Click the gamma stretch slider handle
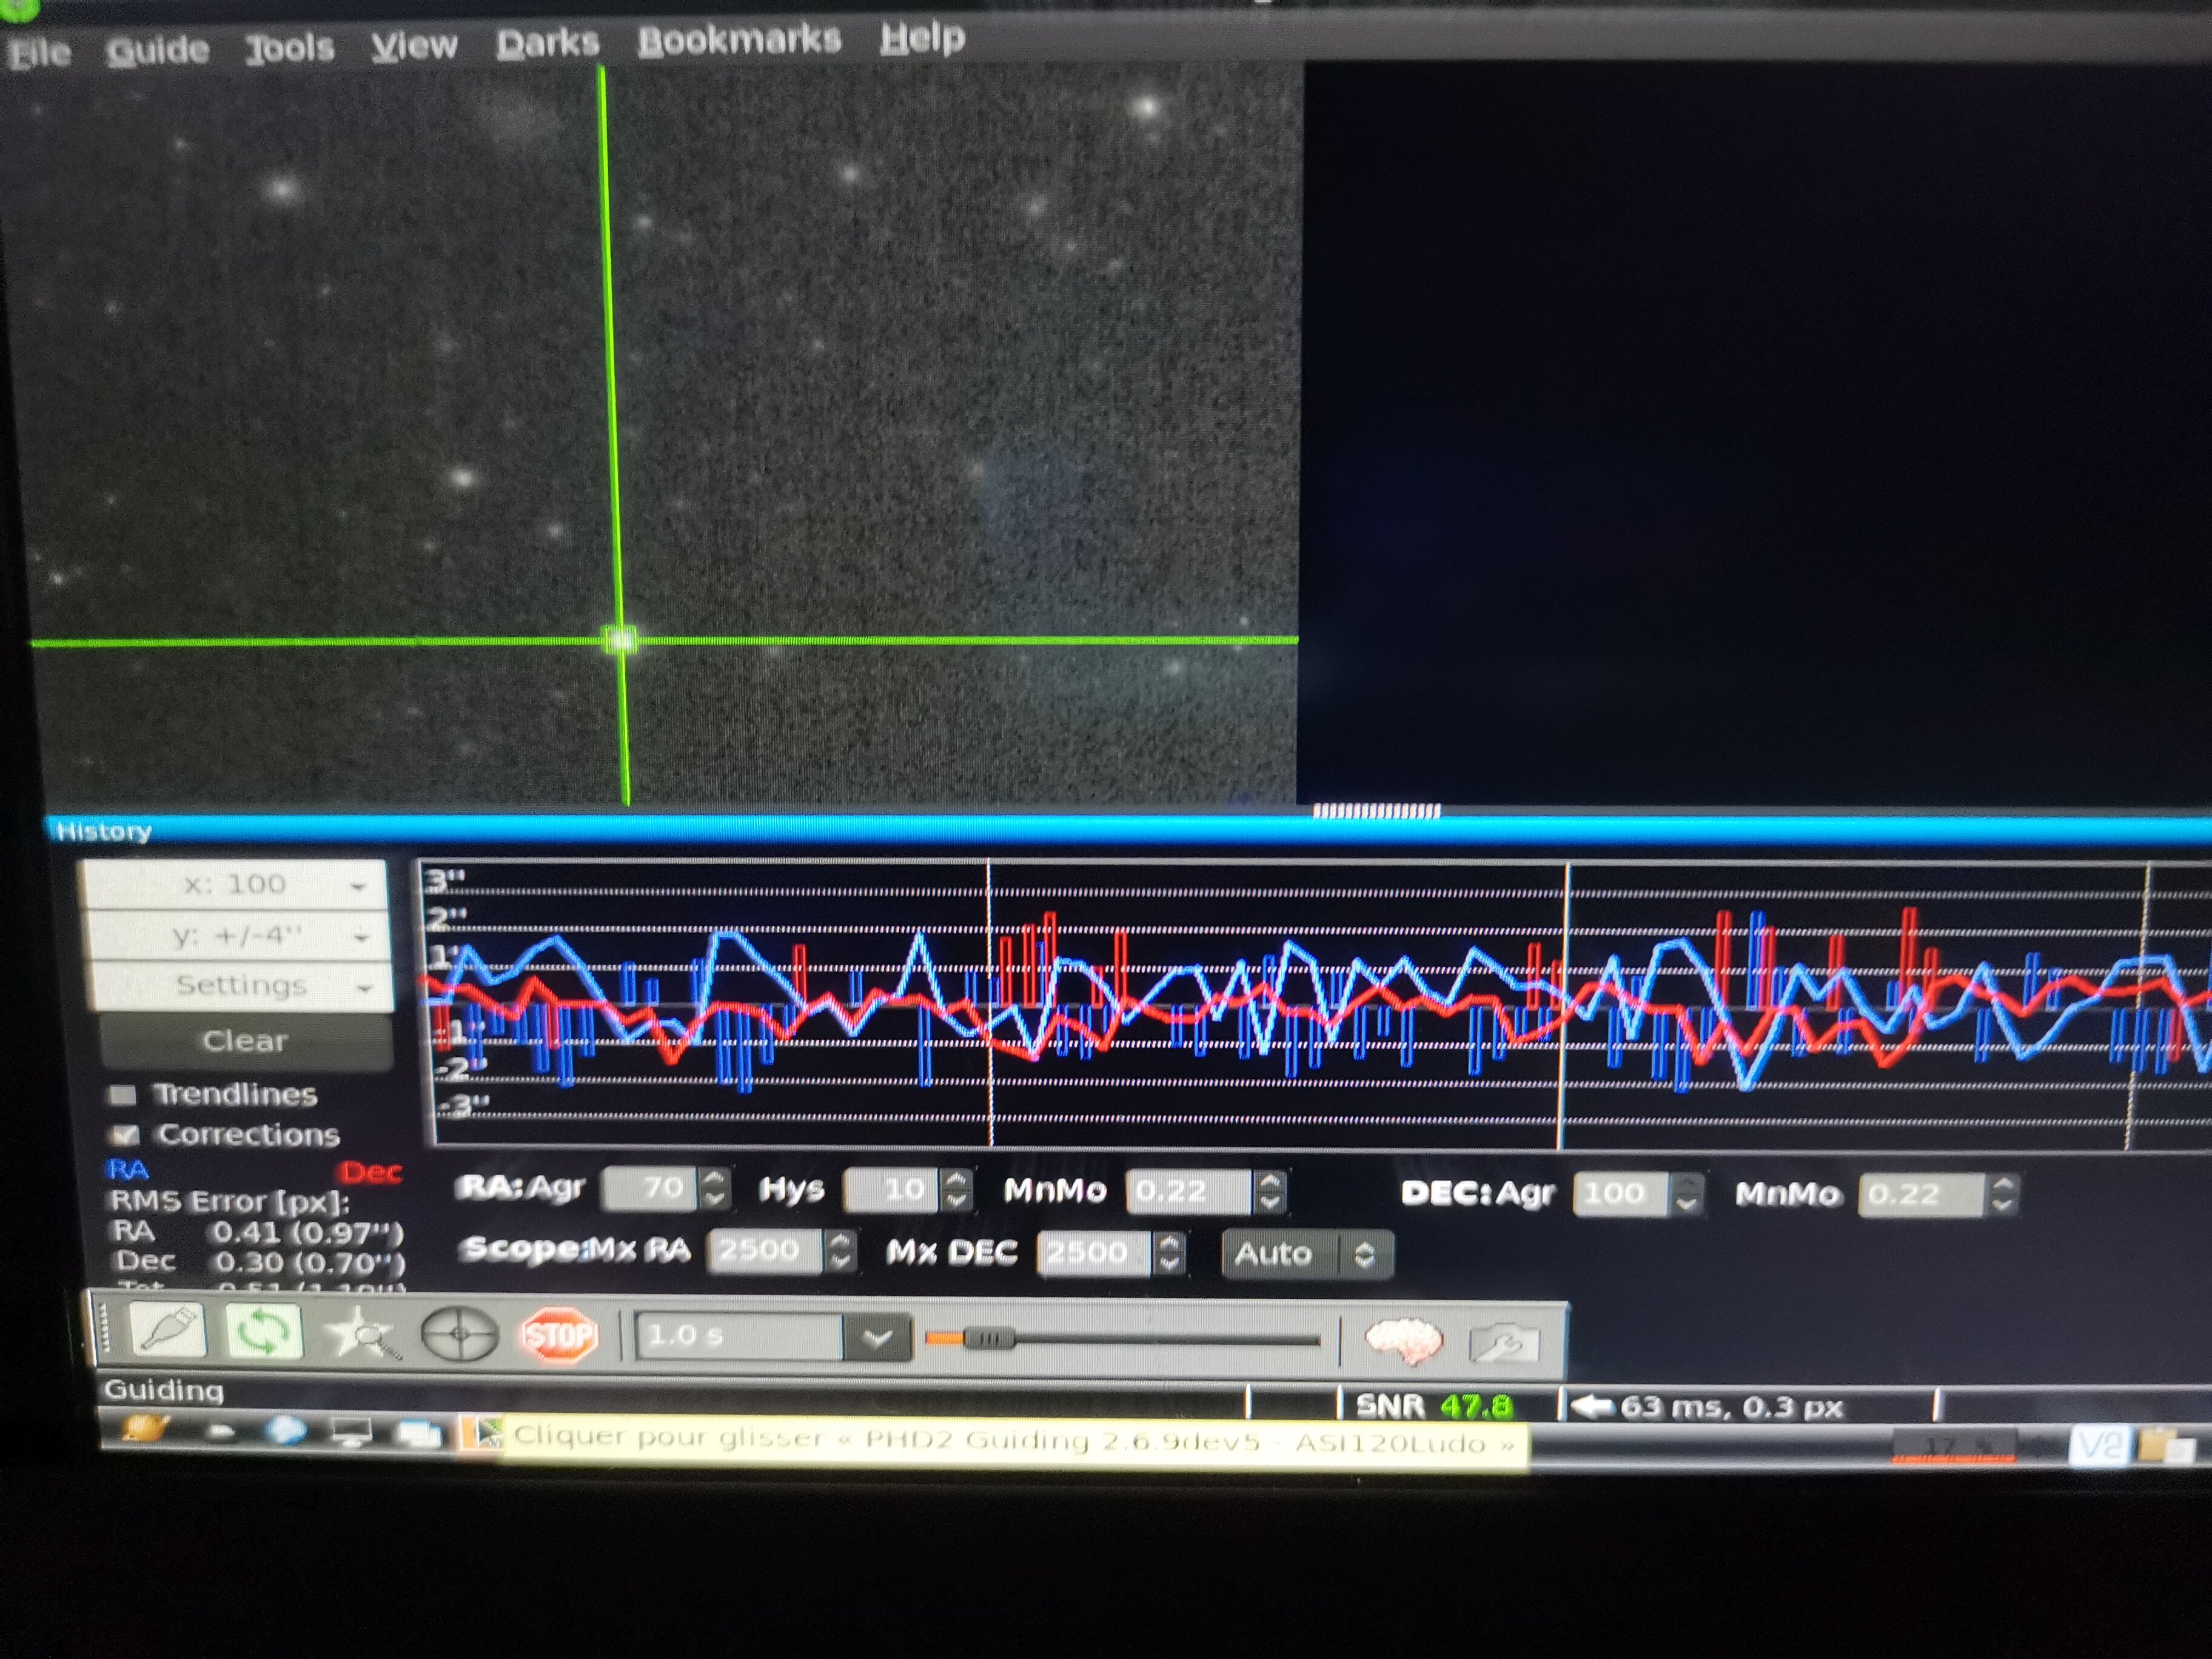The height and width of the screenshot is (1659, 2212). pyautogui.click(x=988, y=1338)
